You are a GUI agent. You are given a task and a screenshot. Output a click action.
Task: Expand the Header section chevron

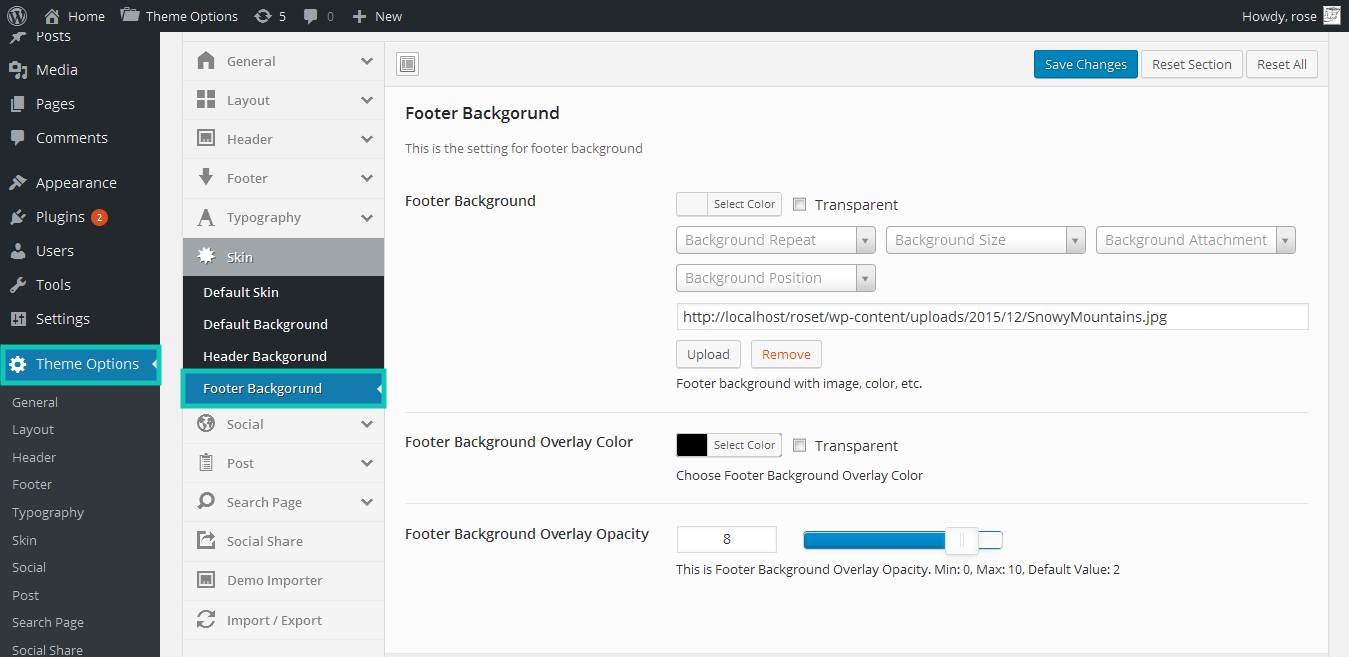(367, 139)
